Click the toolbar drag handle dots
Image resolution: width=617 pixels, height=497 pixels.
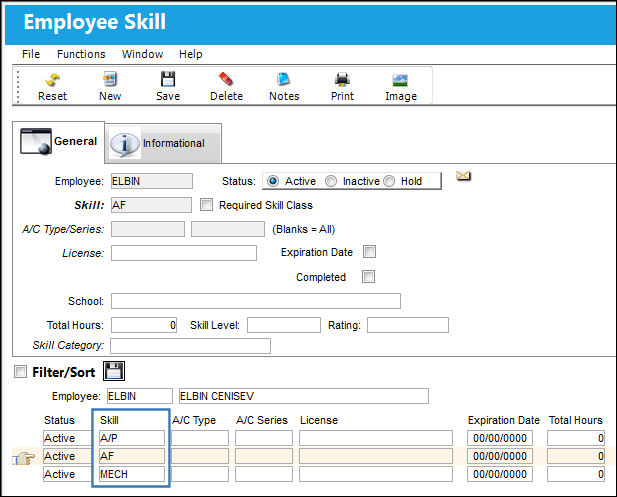18,86
